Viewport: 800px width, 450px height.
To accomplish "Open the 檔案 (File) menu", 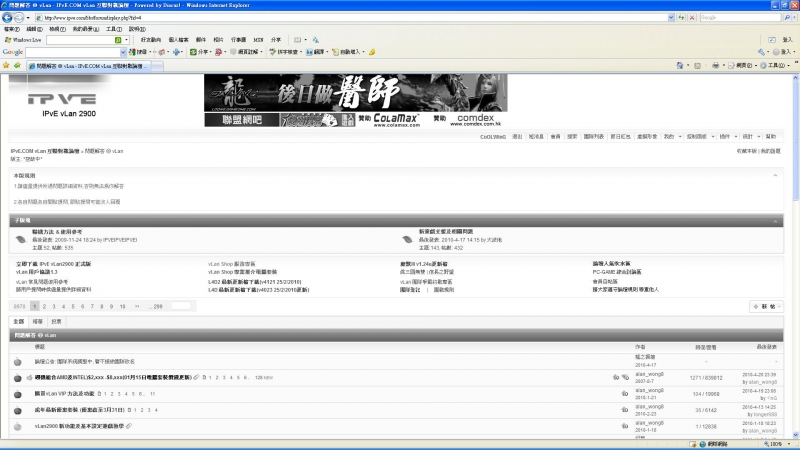I will pos(11,29).
